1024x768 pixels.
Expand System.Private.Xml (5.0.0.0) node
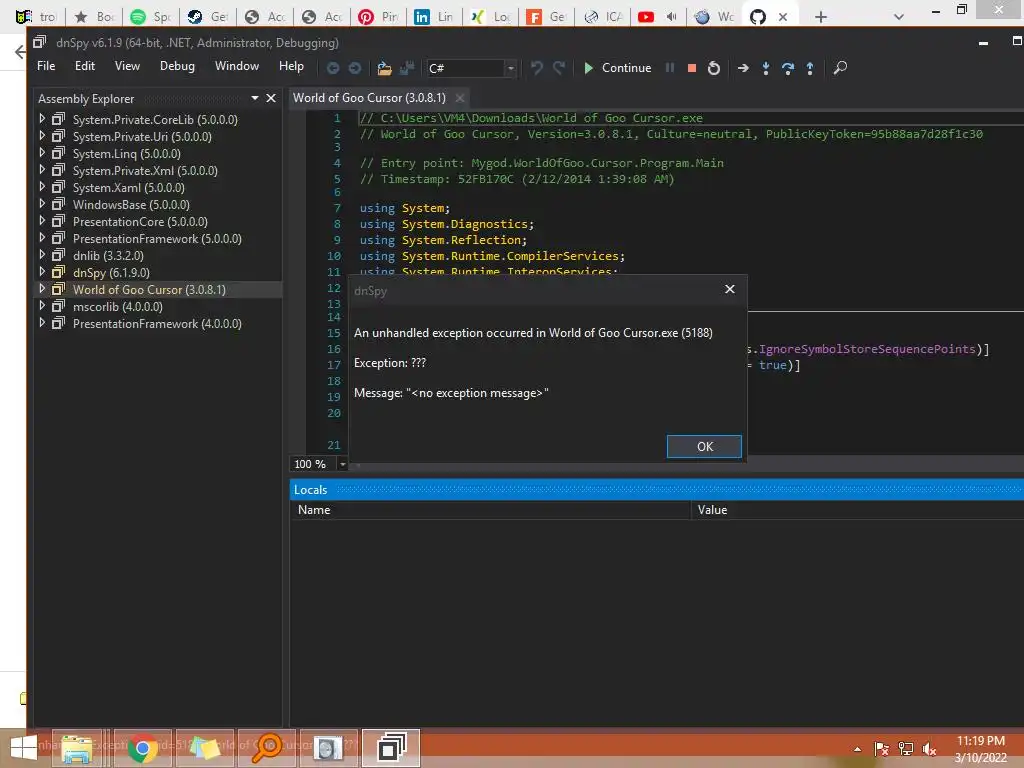42,170
